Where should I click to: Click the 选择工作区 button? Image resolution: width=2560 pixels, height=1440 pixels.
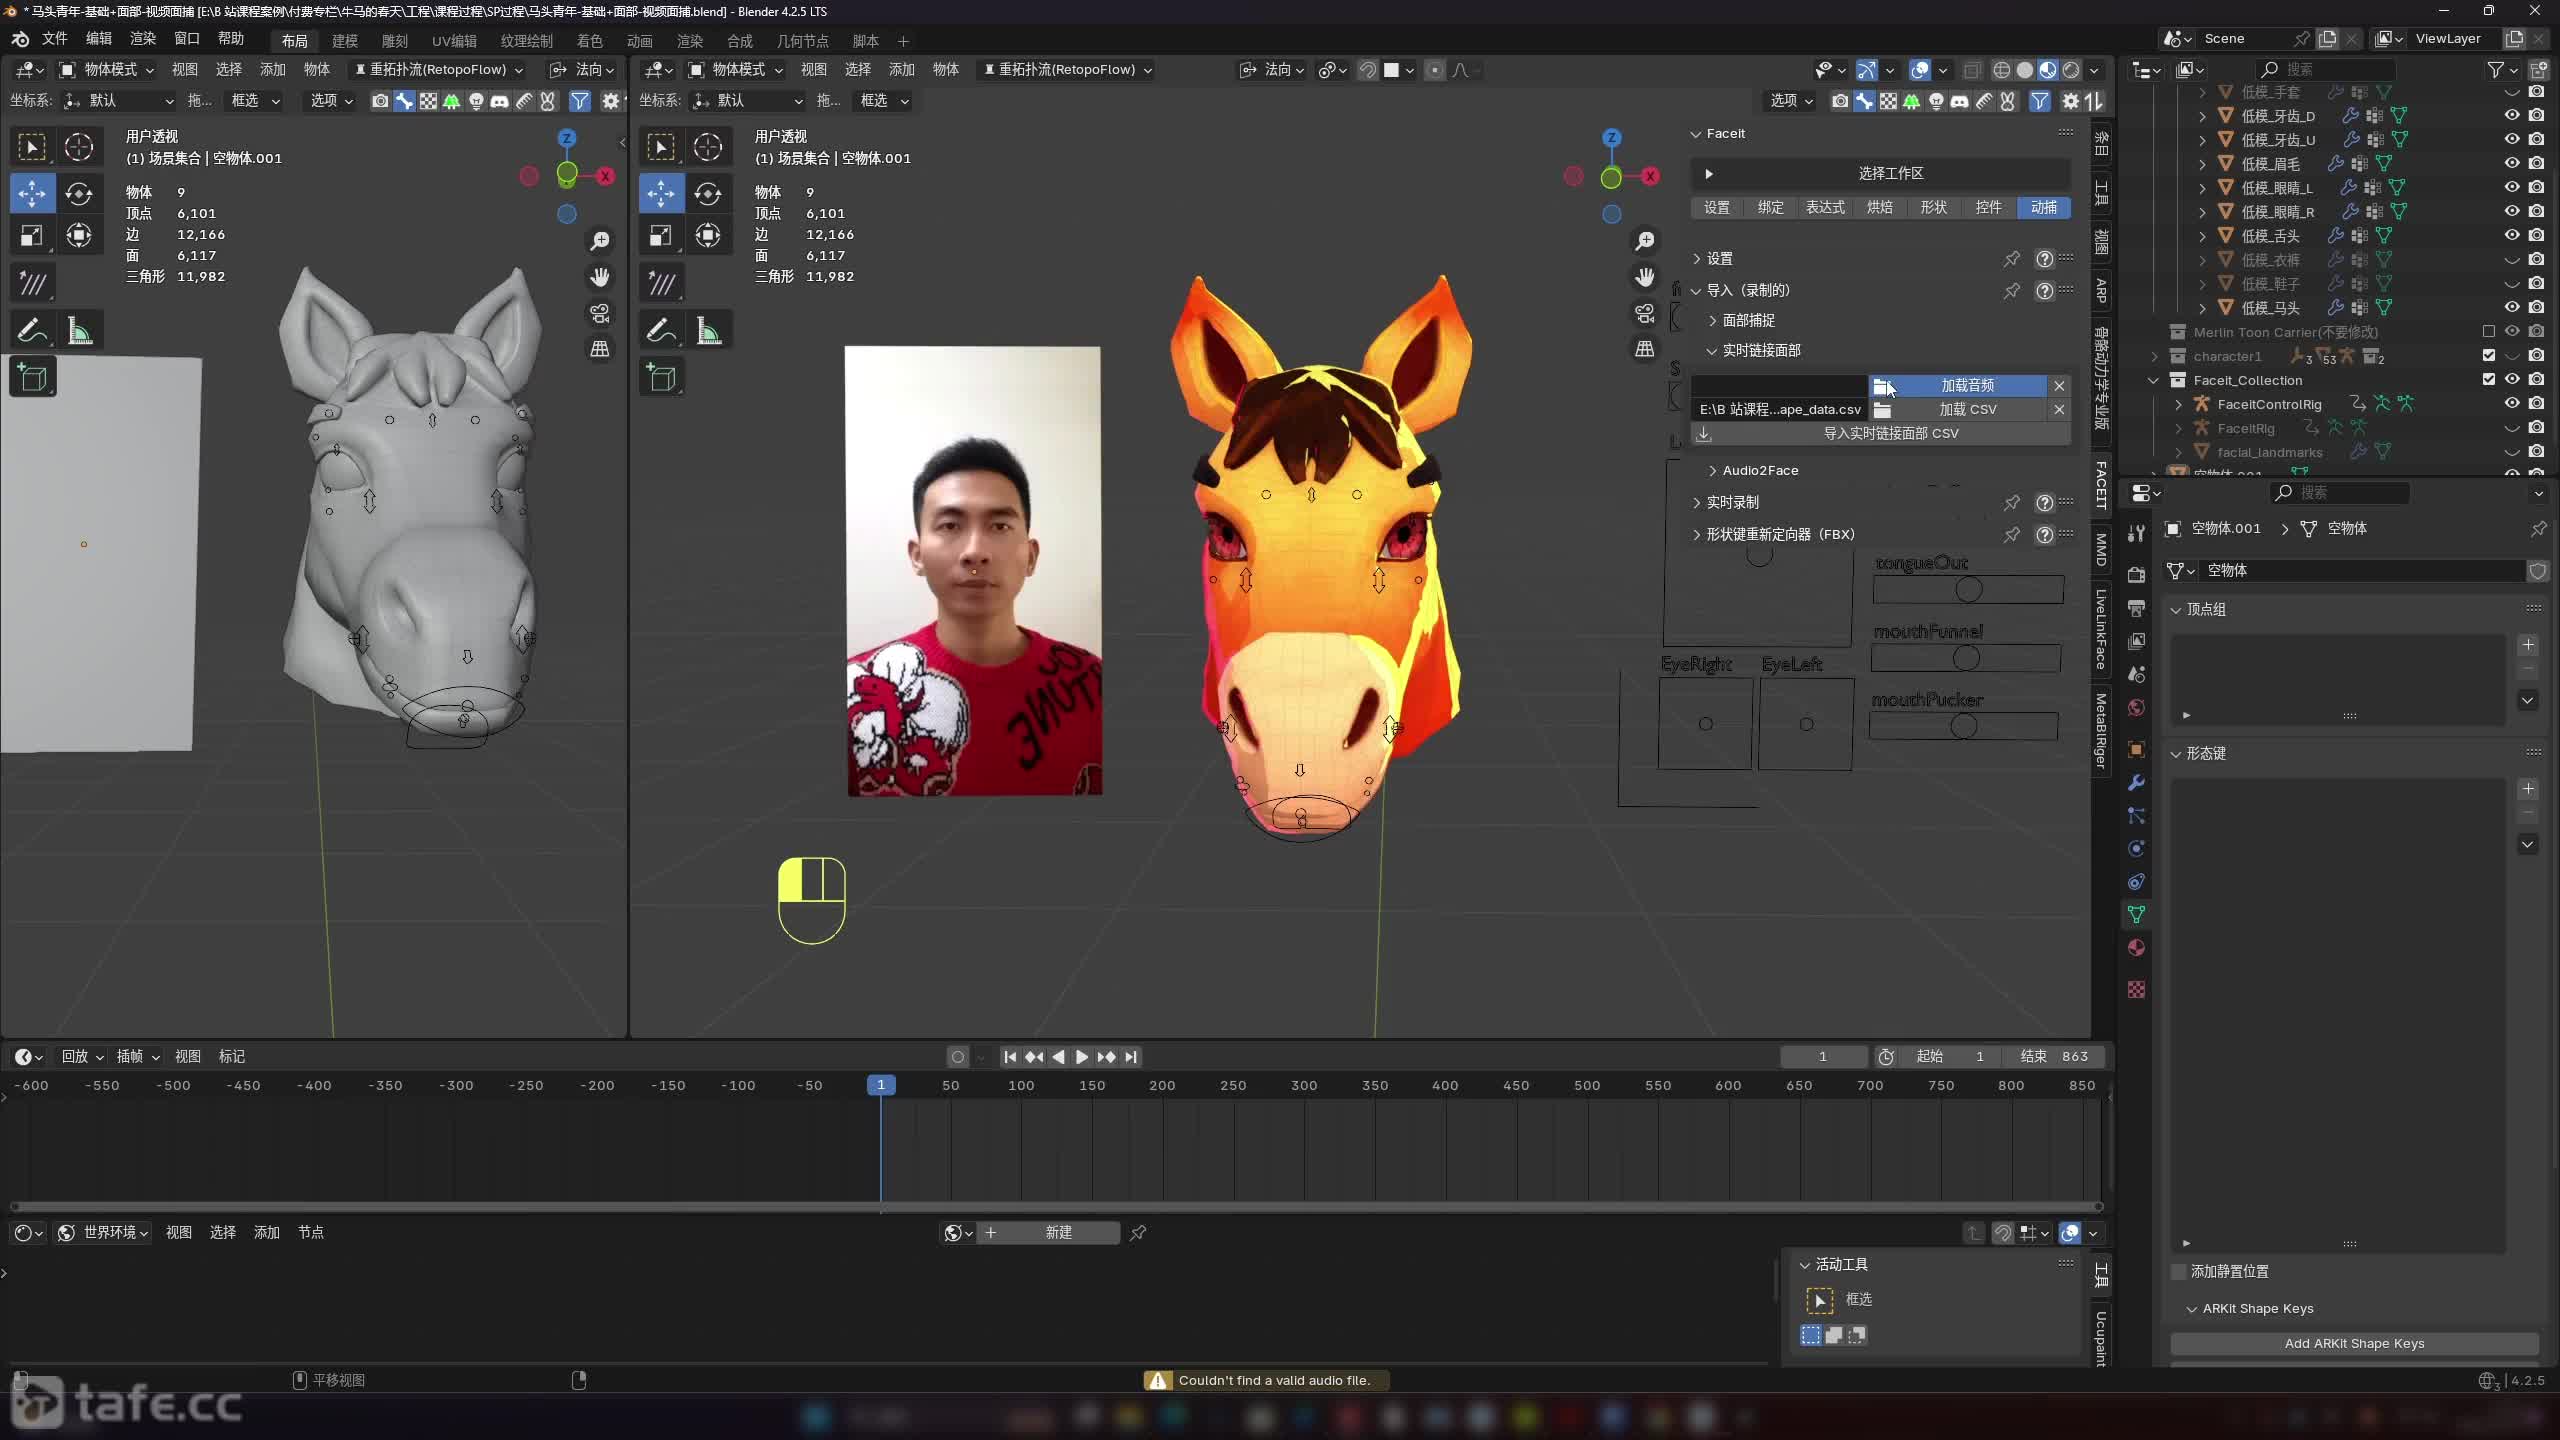tap(1890, 173)
